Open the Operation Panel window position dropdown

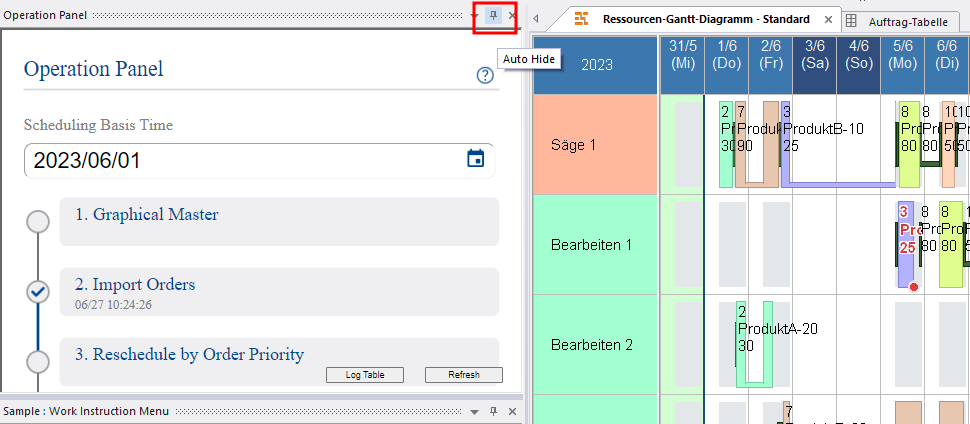pyautogui.click(x=475, y=17)
